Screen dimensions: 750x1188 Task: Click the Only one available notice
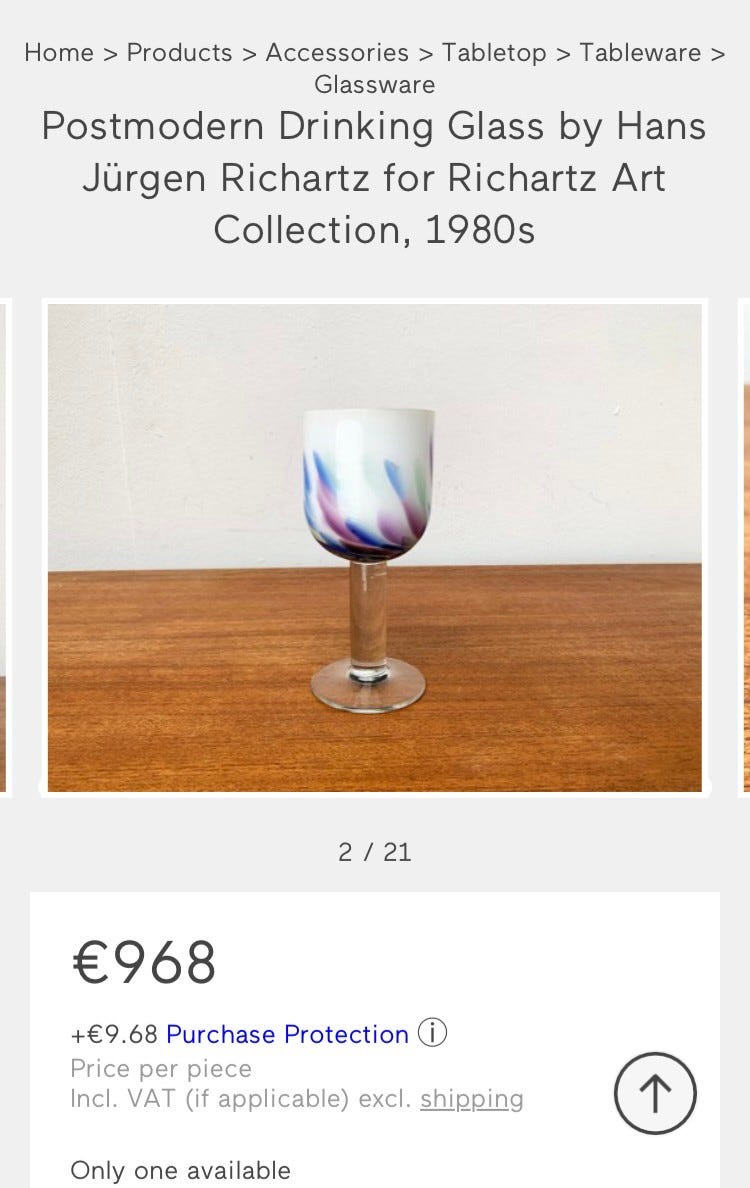coord(180,1170)
